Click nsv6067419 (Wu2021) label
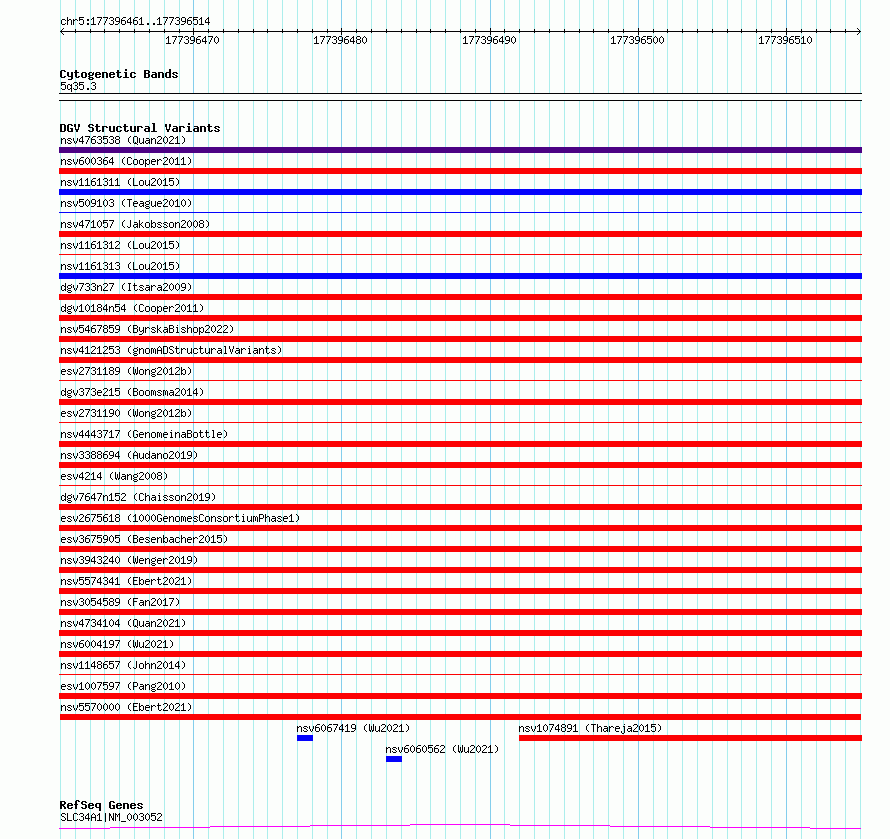This screenshot has height=839, width=890. click(x=353, y=728)
